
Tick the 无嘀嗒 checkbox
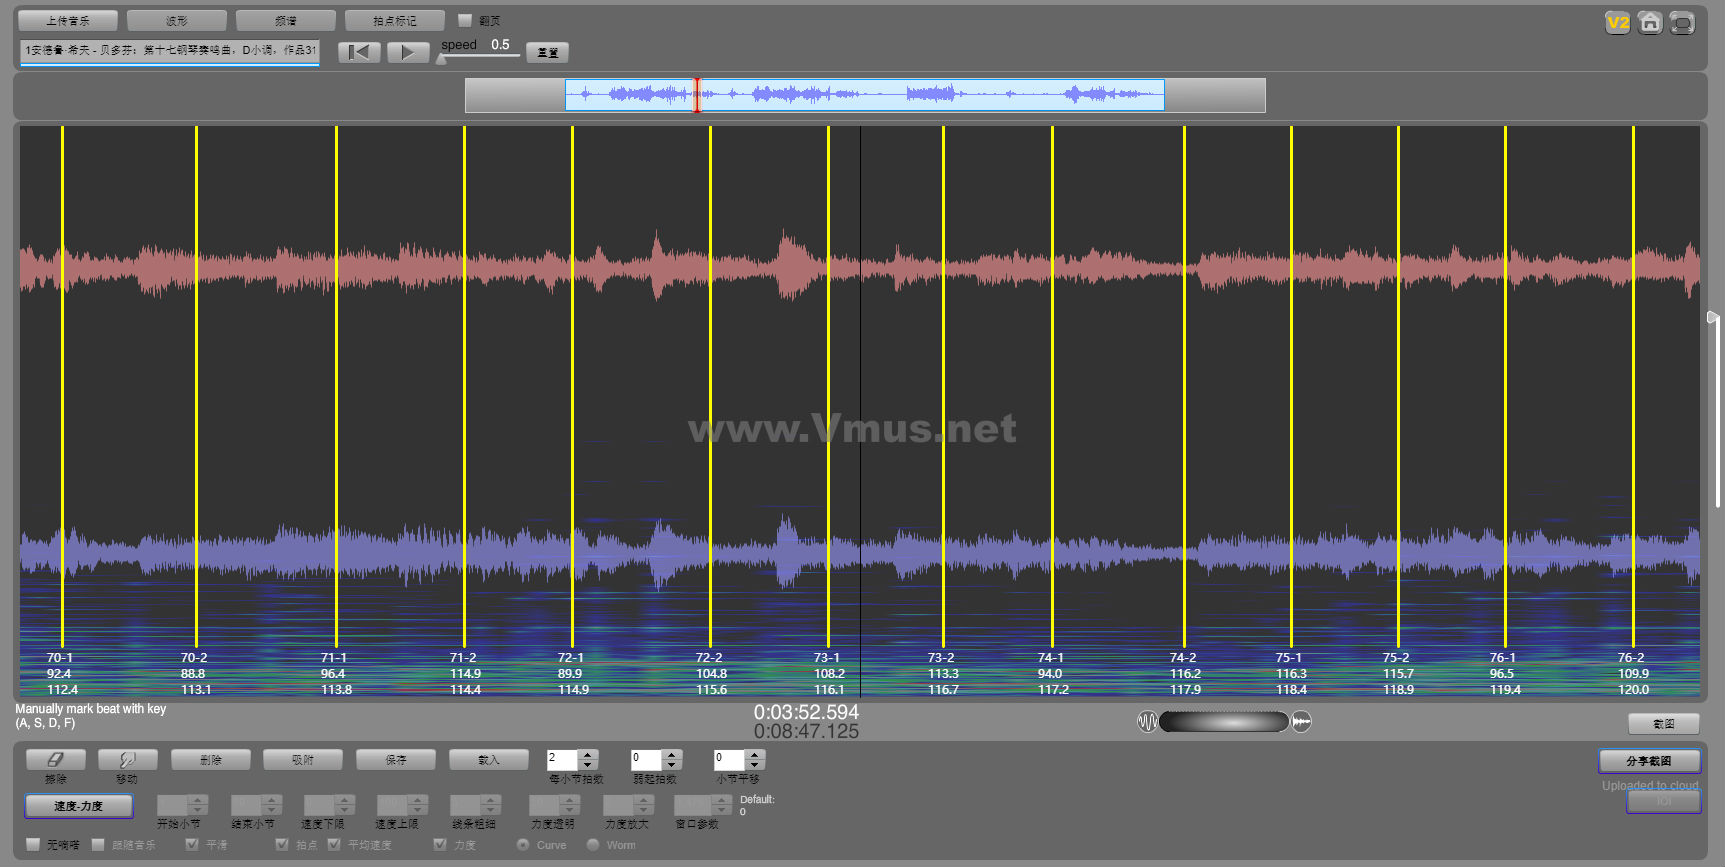(x=33, y=845)
